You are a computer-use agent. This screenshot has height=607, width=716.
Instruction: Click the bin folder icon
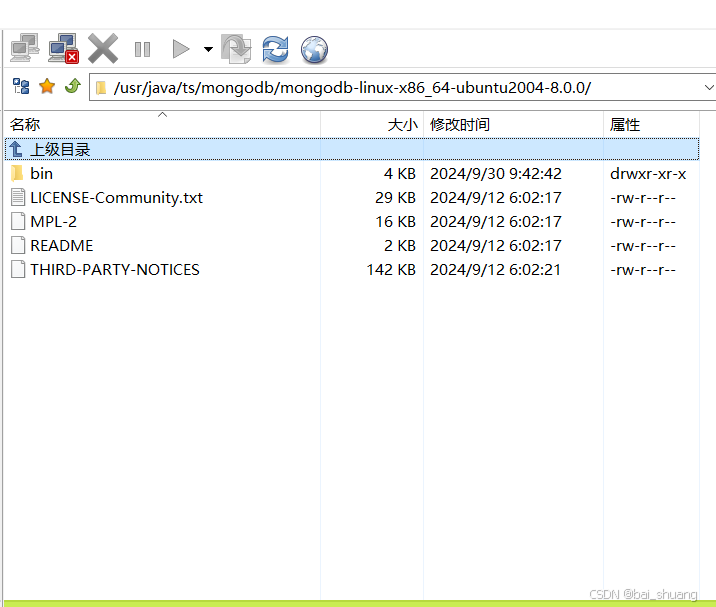coord(17,173)
